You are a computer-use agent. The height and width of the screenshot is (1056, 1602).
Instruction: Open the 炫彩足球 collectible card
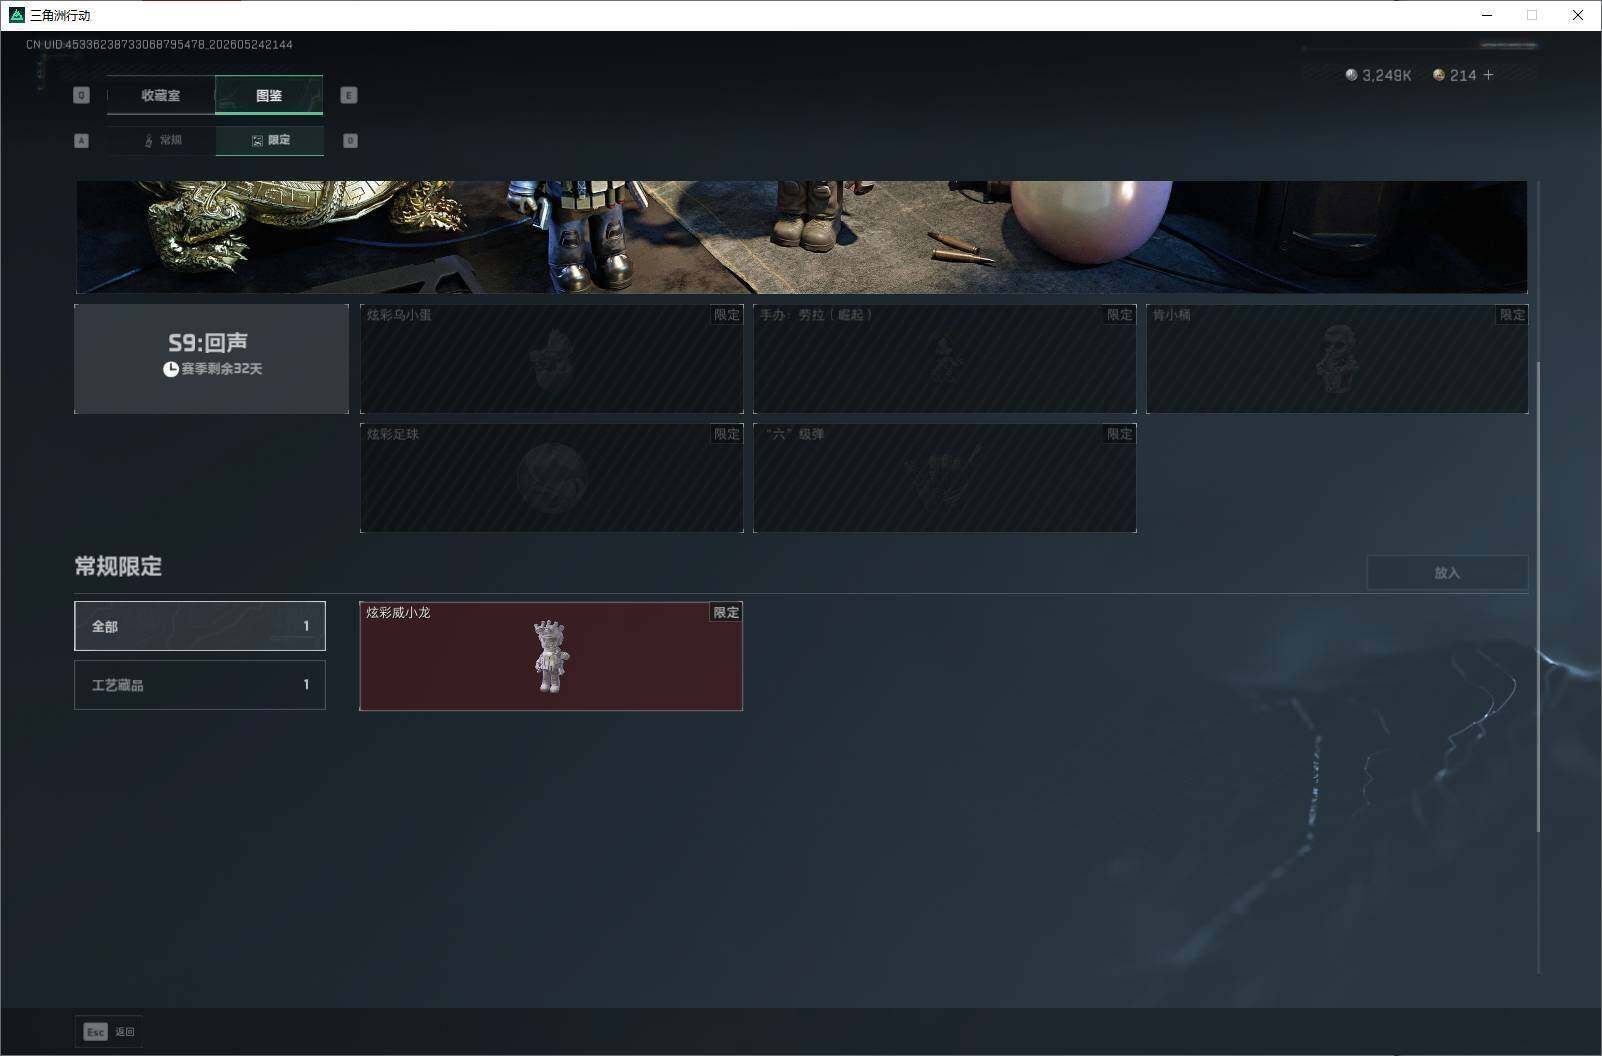coord(552,478)
